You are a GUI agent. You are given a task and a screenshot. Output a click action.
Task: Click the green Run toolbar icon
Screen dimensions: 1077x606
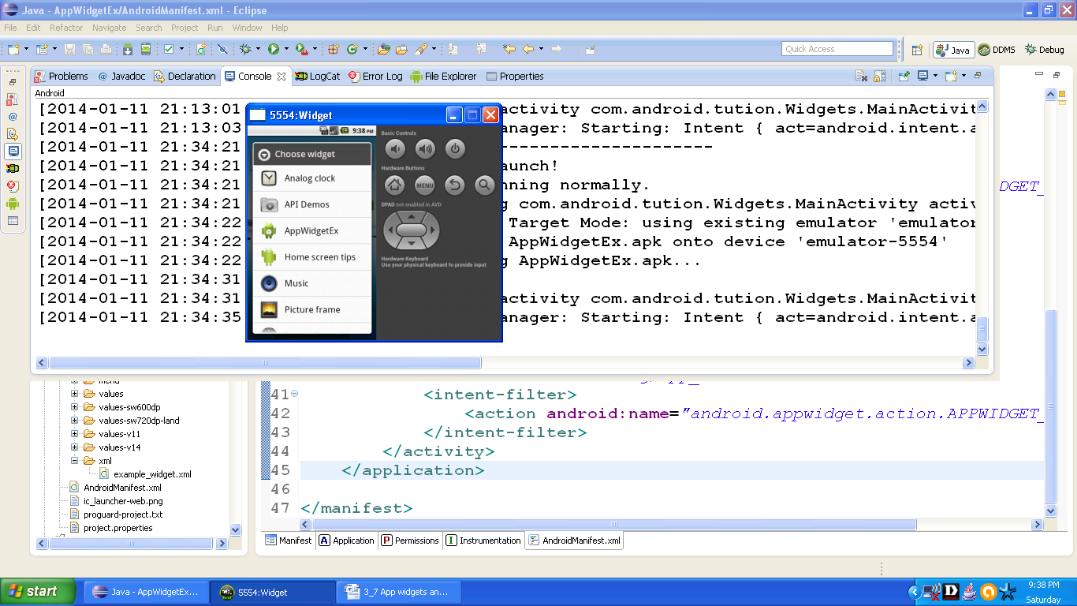click(273, 49)
